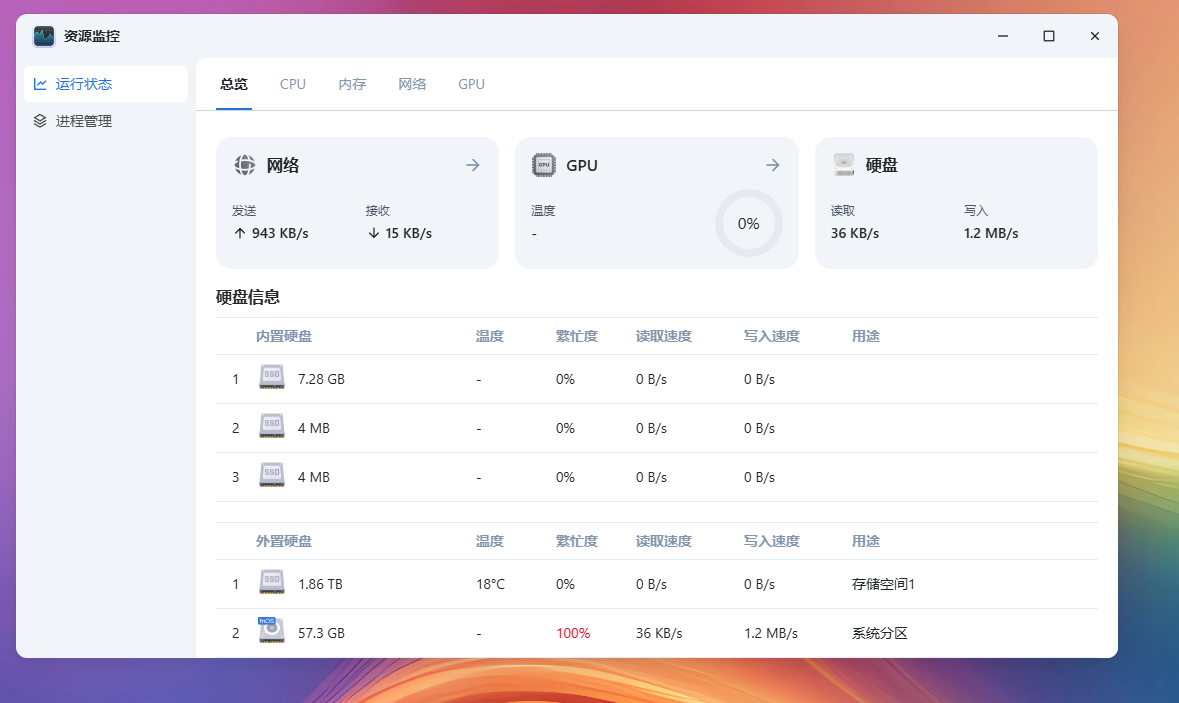This screenshot has height=703, width=1179.
Task: Click the 36 KB/s read value on 硬盘 card
Action: tap(855, 233)
